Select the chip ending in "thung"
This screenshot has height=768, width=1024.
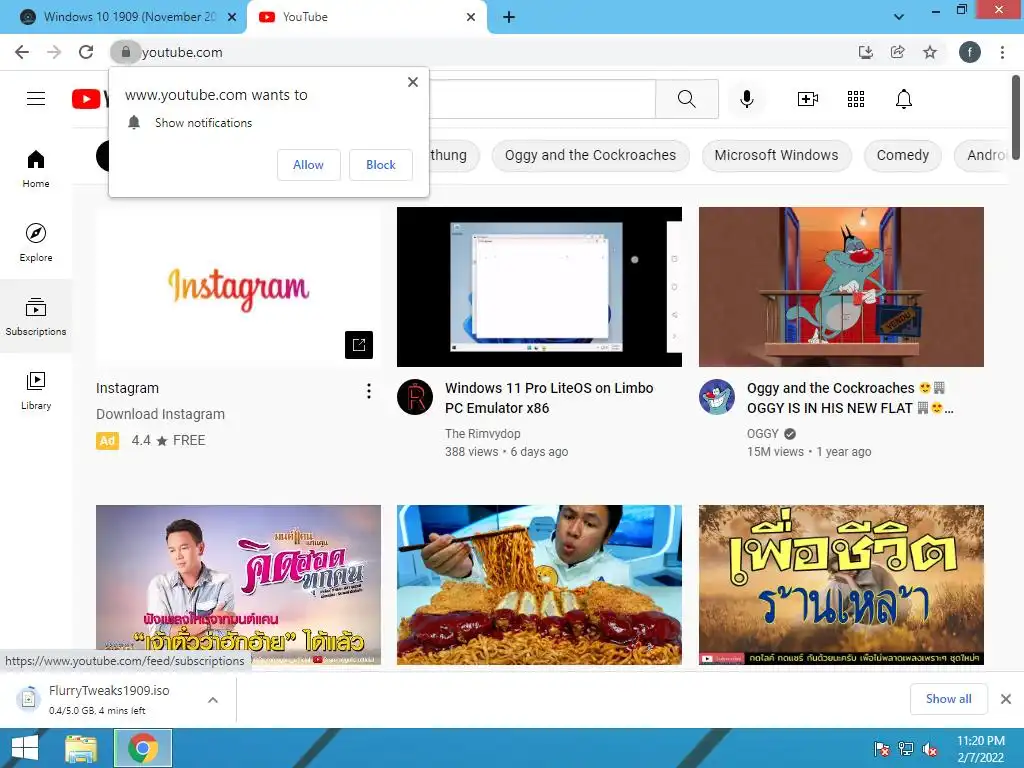(454, 155)
